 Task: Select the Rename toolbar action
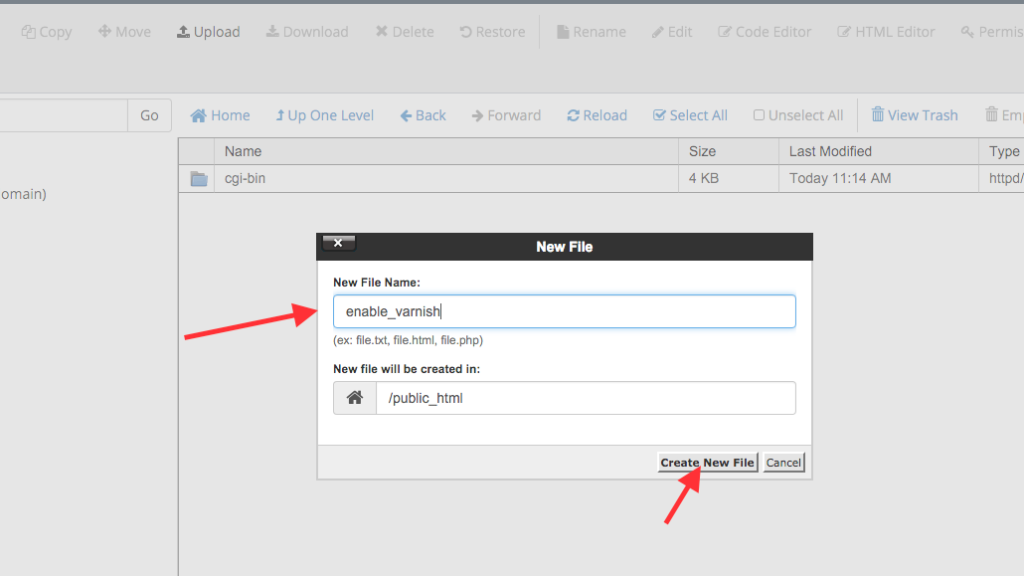tap(591, 32)
